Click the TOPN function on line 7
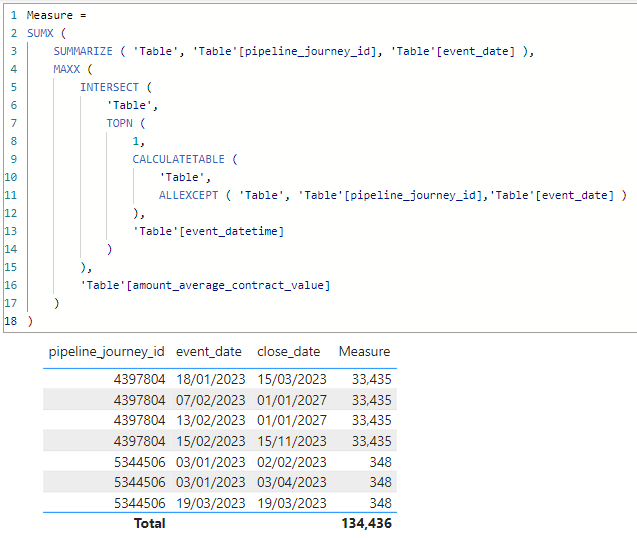637x538 pixels. pos(119,123)
